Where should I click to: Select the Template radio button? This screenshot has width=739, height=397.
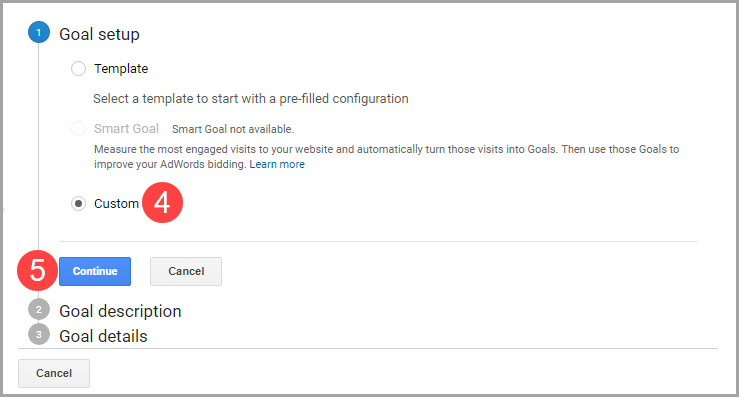click(78, 69)
